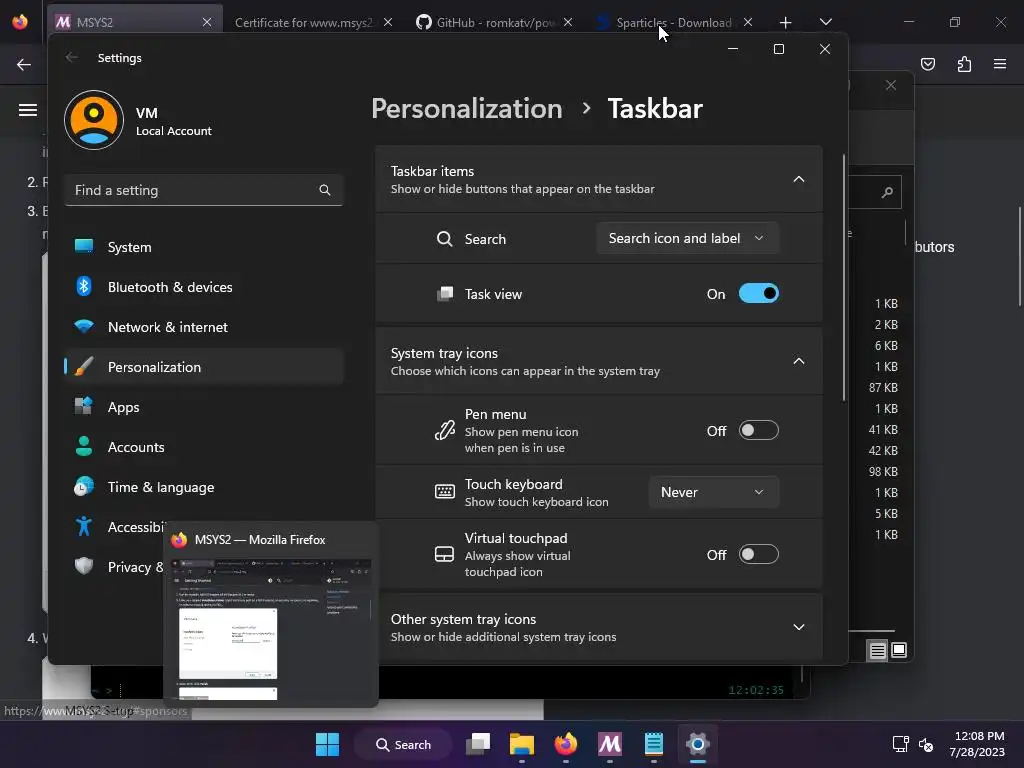
Task: Click the network status tray icon
Action: point(901,744)
